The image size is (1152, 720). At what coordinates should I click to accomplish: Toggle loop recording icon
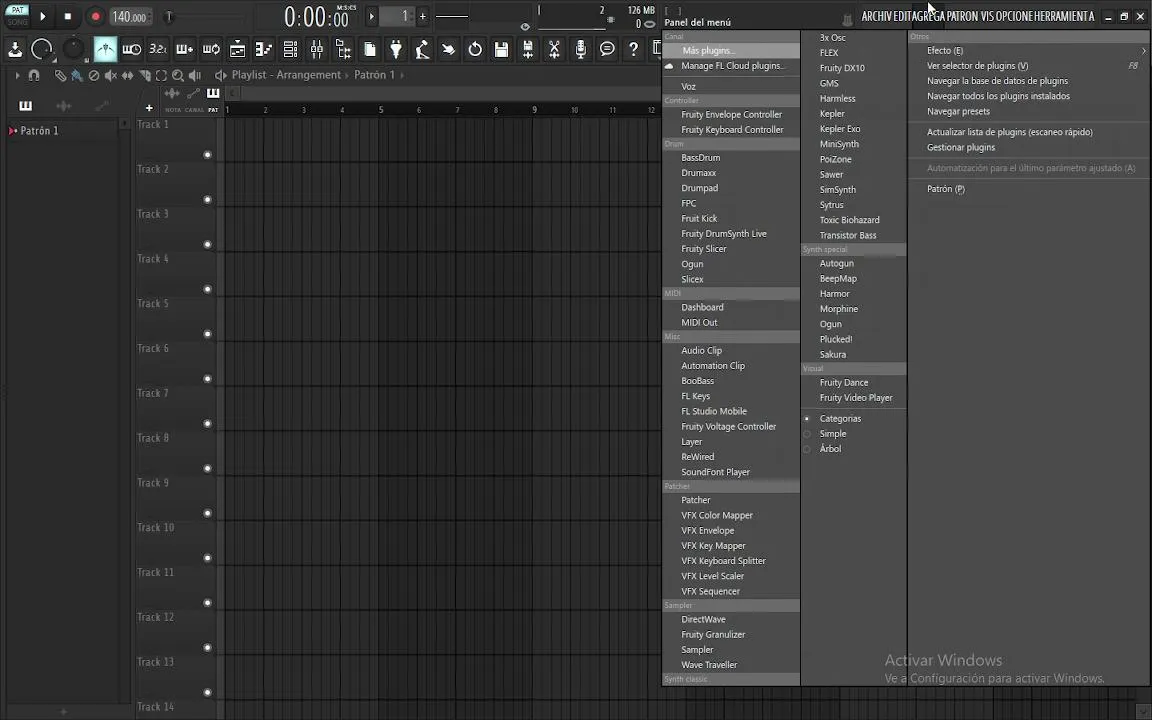(x=211, y=49)
